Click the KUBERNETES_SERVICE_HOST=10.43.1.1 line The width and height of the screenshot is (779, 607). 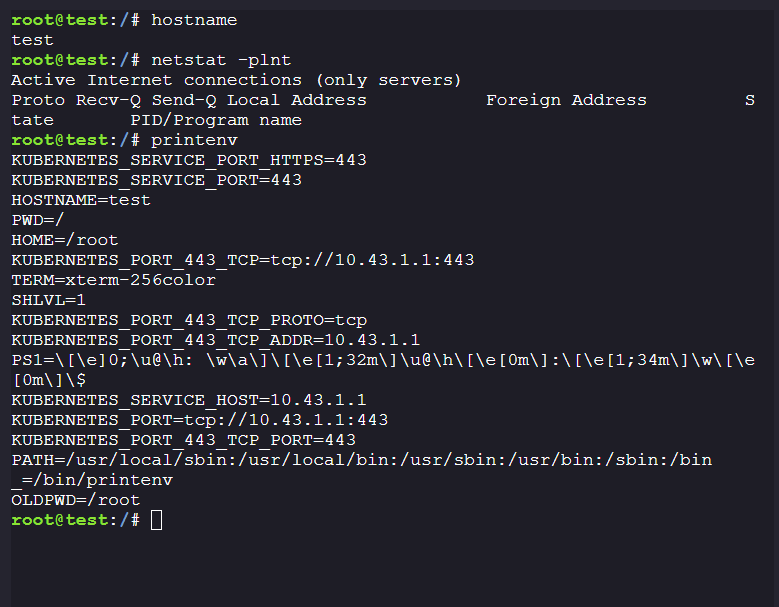pyautogui.click(x=189, y=400)
